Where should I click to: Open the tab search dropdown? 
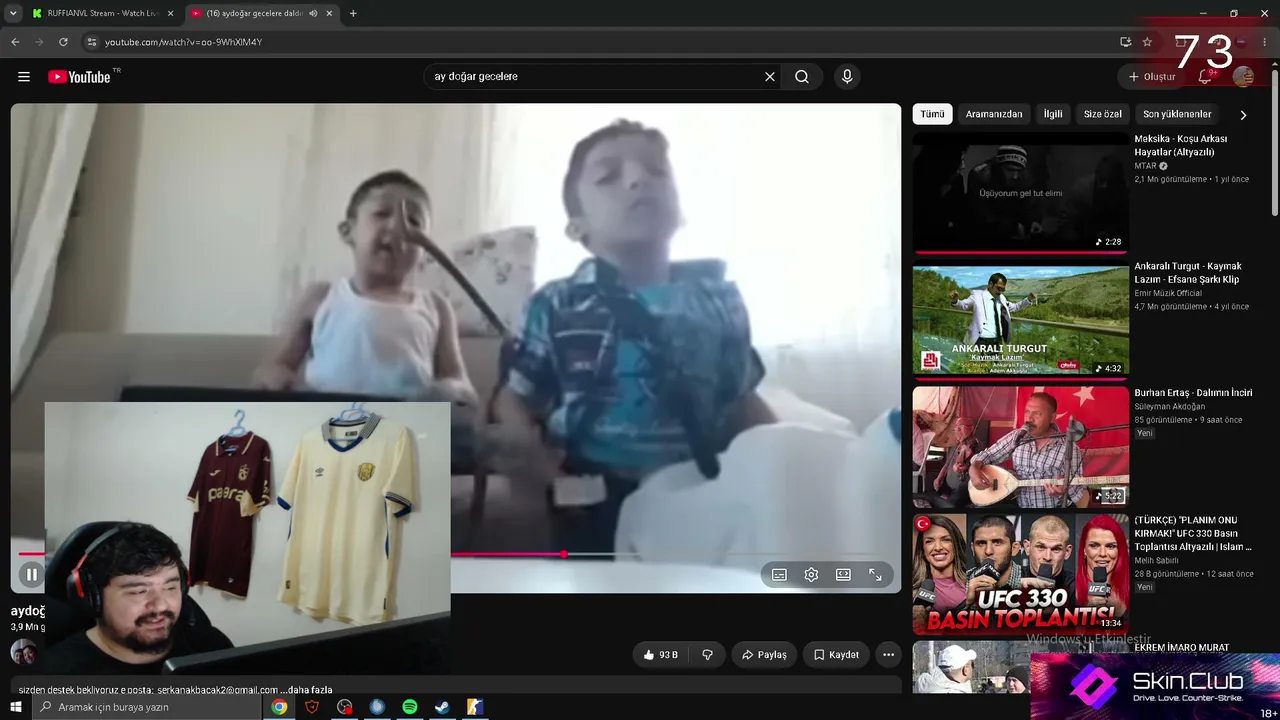(12, 13)
